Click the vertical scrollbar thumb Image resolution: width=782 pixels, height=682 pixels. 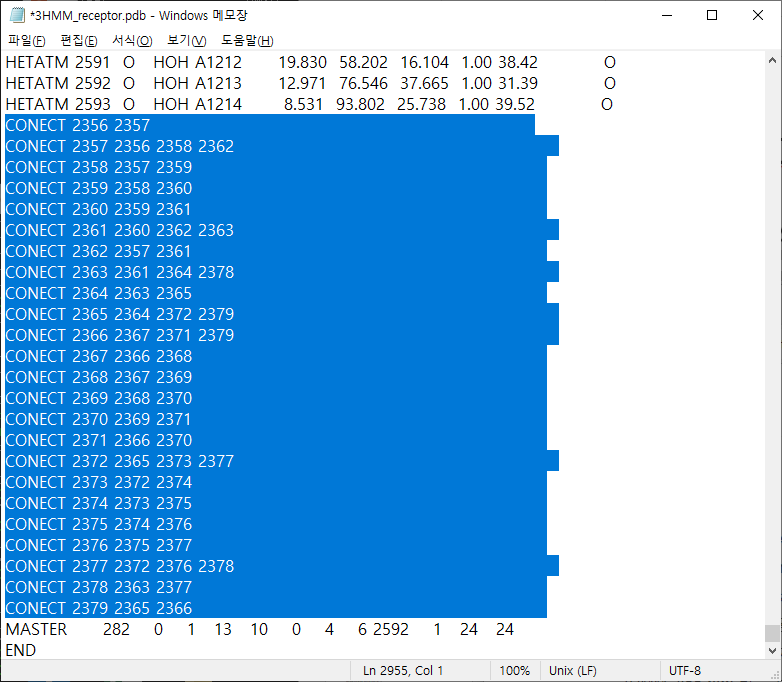click(773, 634)
